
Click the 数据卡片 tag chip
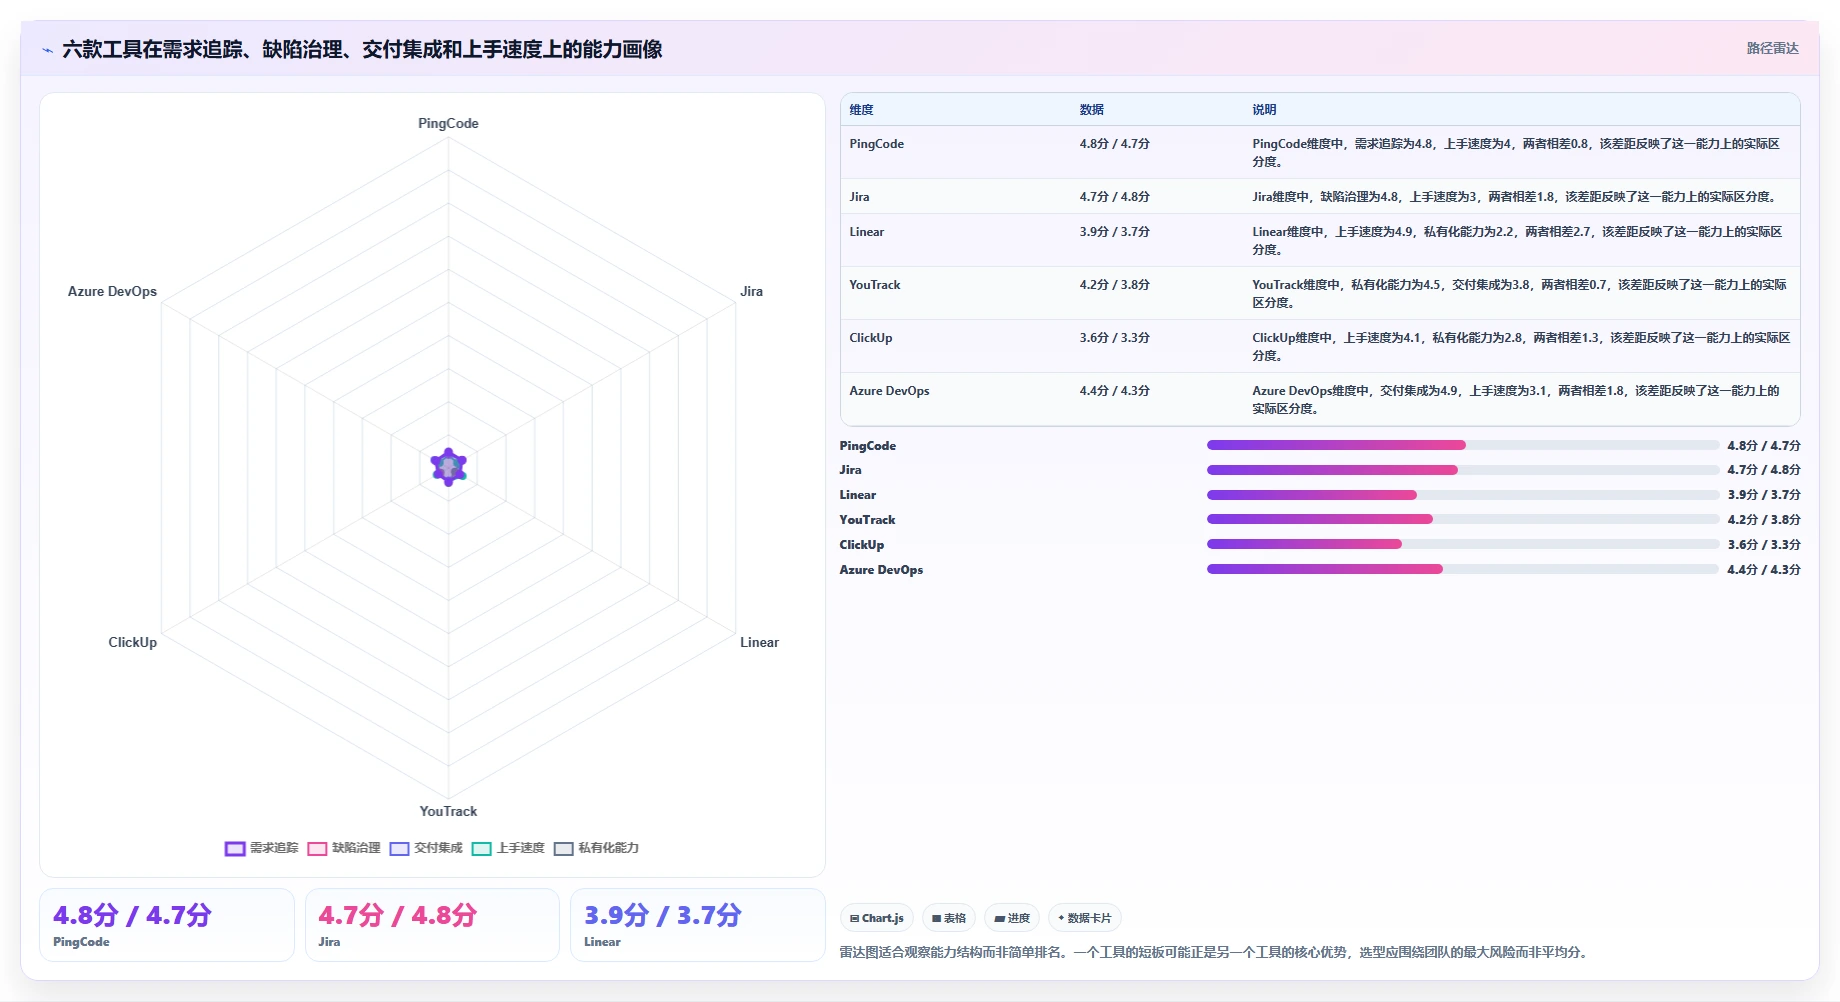1085,918
